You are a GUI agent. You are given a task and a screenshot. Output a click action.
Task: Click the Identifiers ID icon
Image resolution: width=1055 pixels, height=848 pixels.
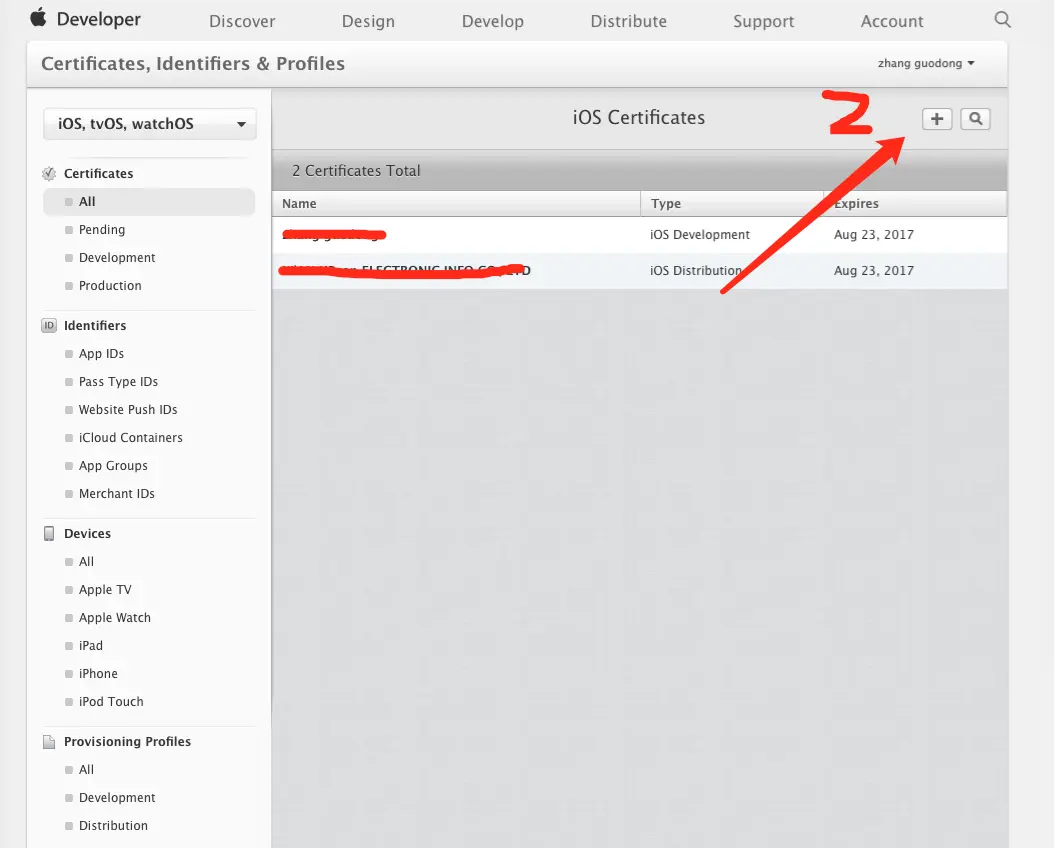pyautogui.click(x=49, y=326)
